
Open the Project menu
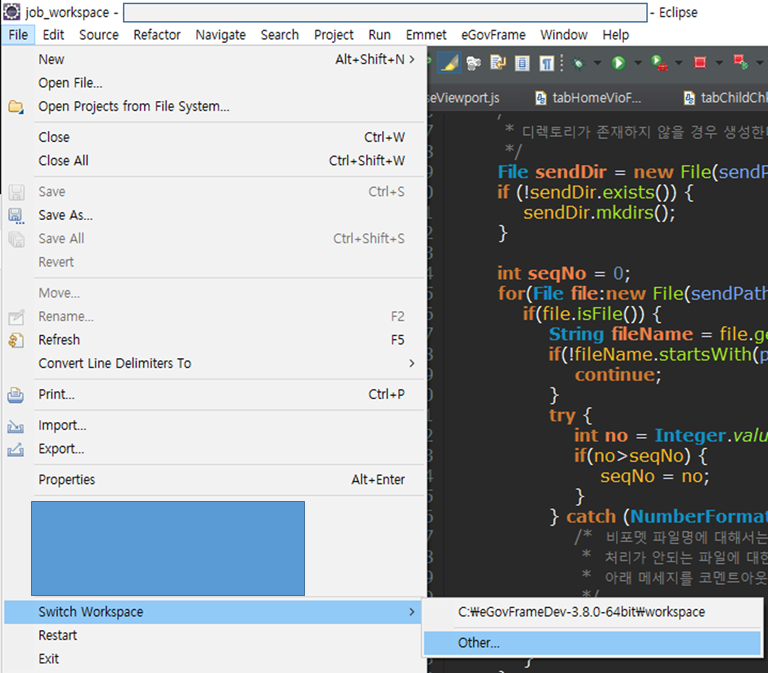334,35
